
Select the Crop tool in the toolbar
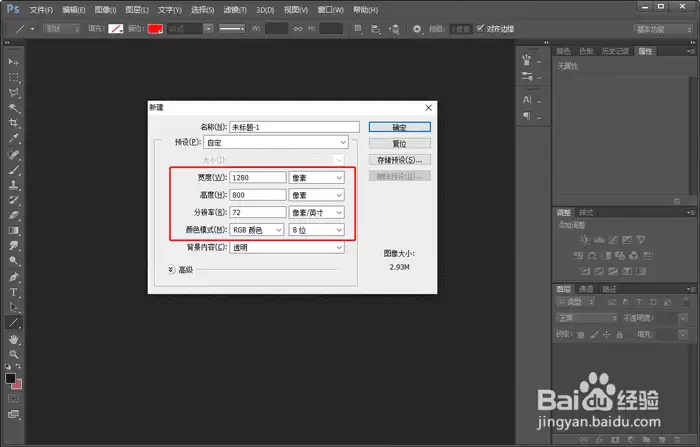point(13,123)
